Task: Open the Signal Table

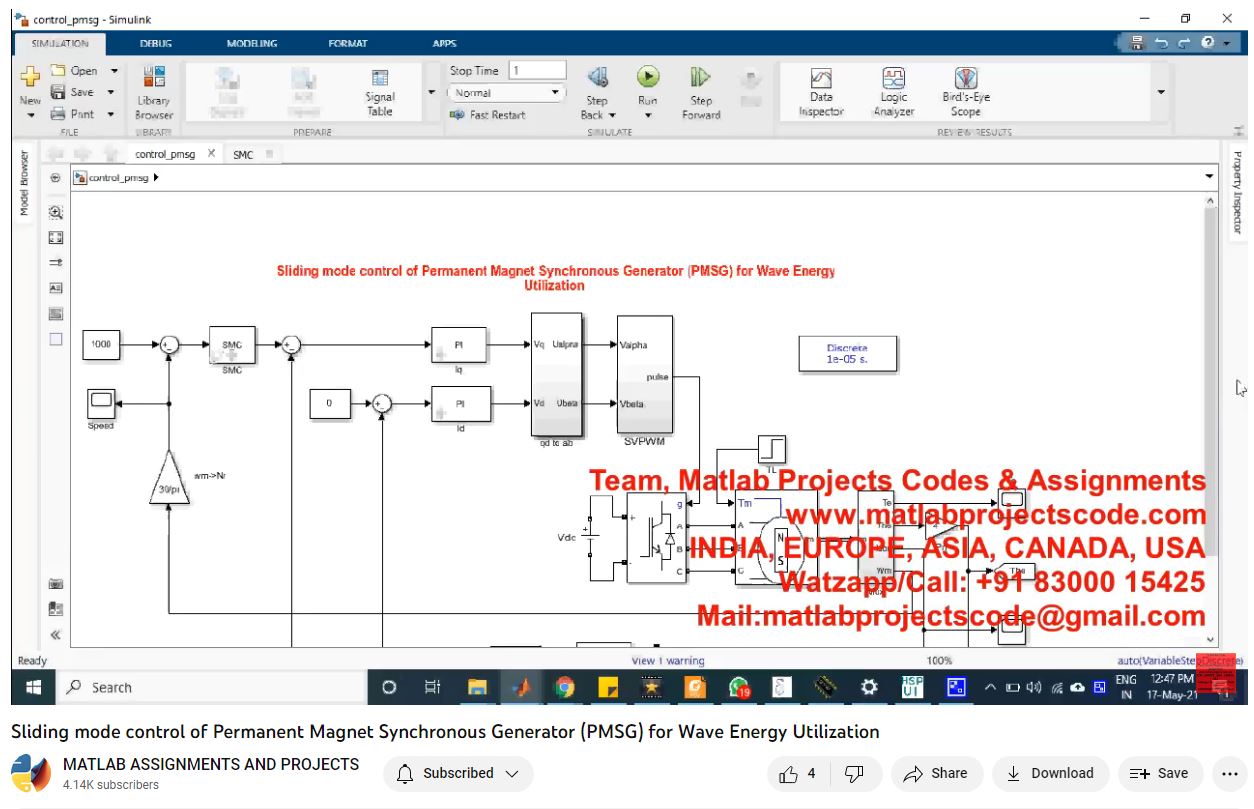Action: [x=380, y=92]
